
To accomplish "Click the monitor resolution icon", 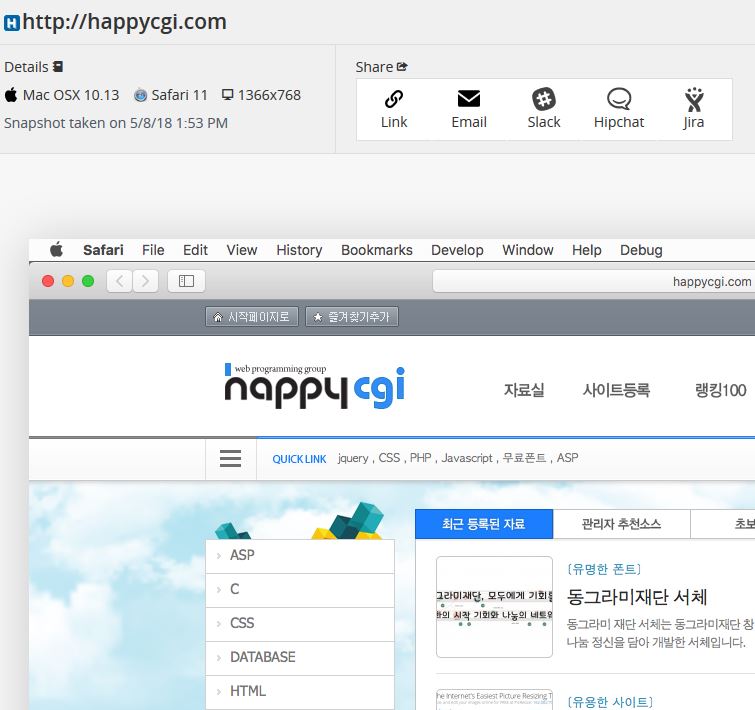I will point(227,94).
